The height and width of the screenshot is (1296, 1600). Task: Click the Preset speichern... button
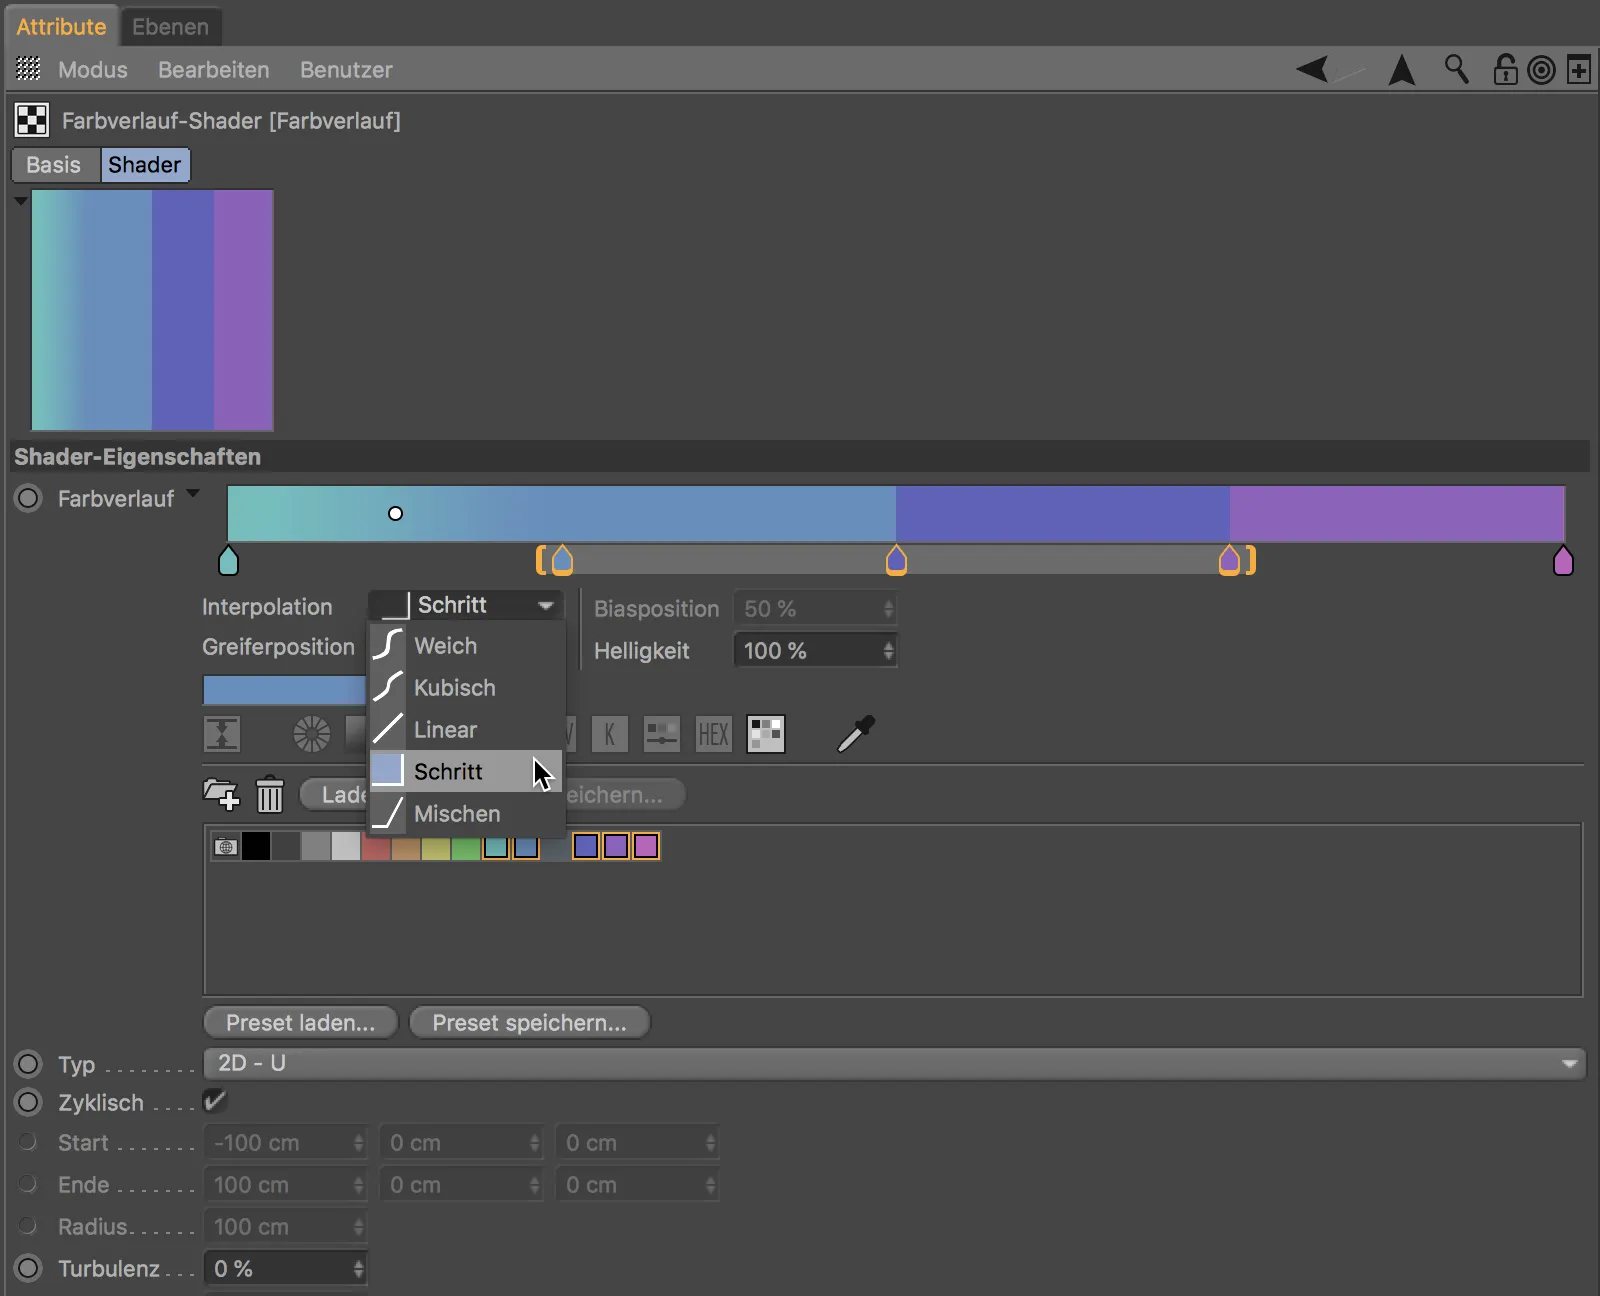click(x=530, y=1022)
